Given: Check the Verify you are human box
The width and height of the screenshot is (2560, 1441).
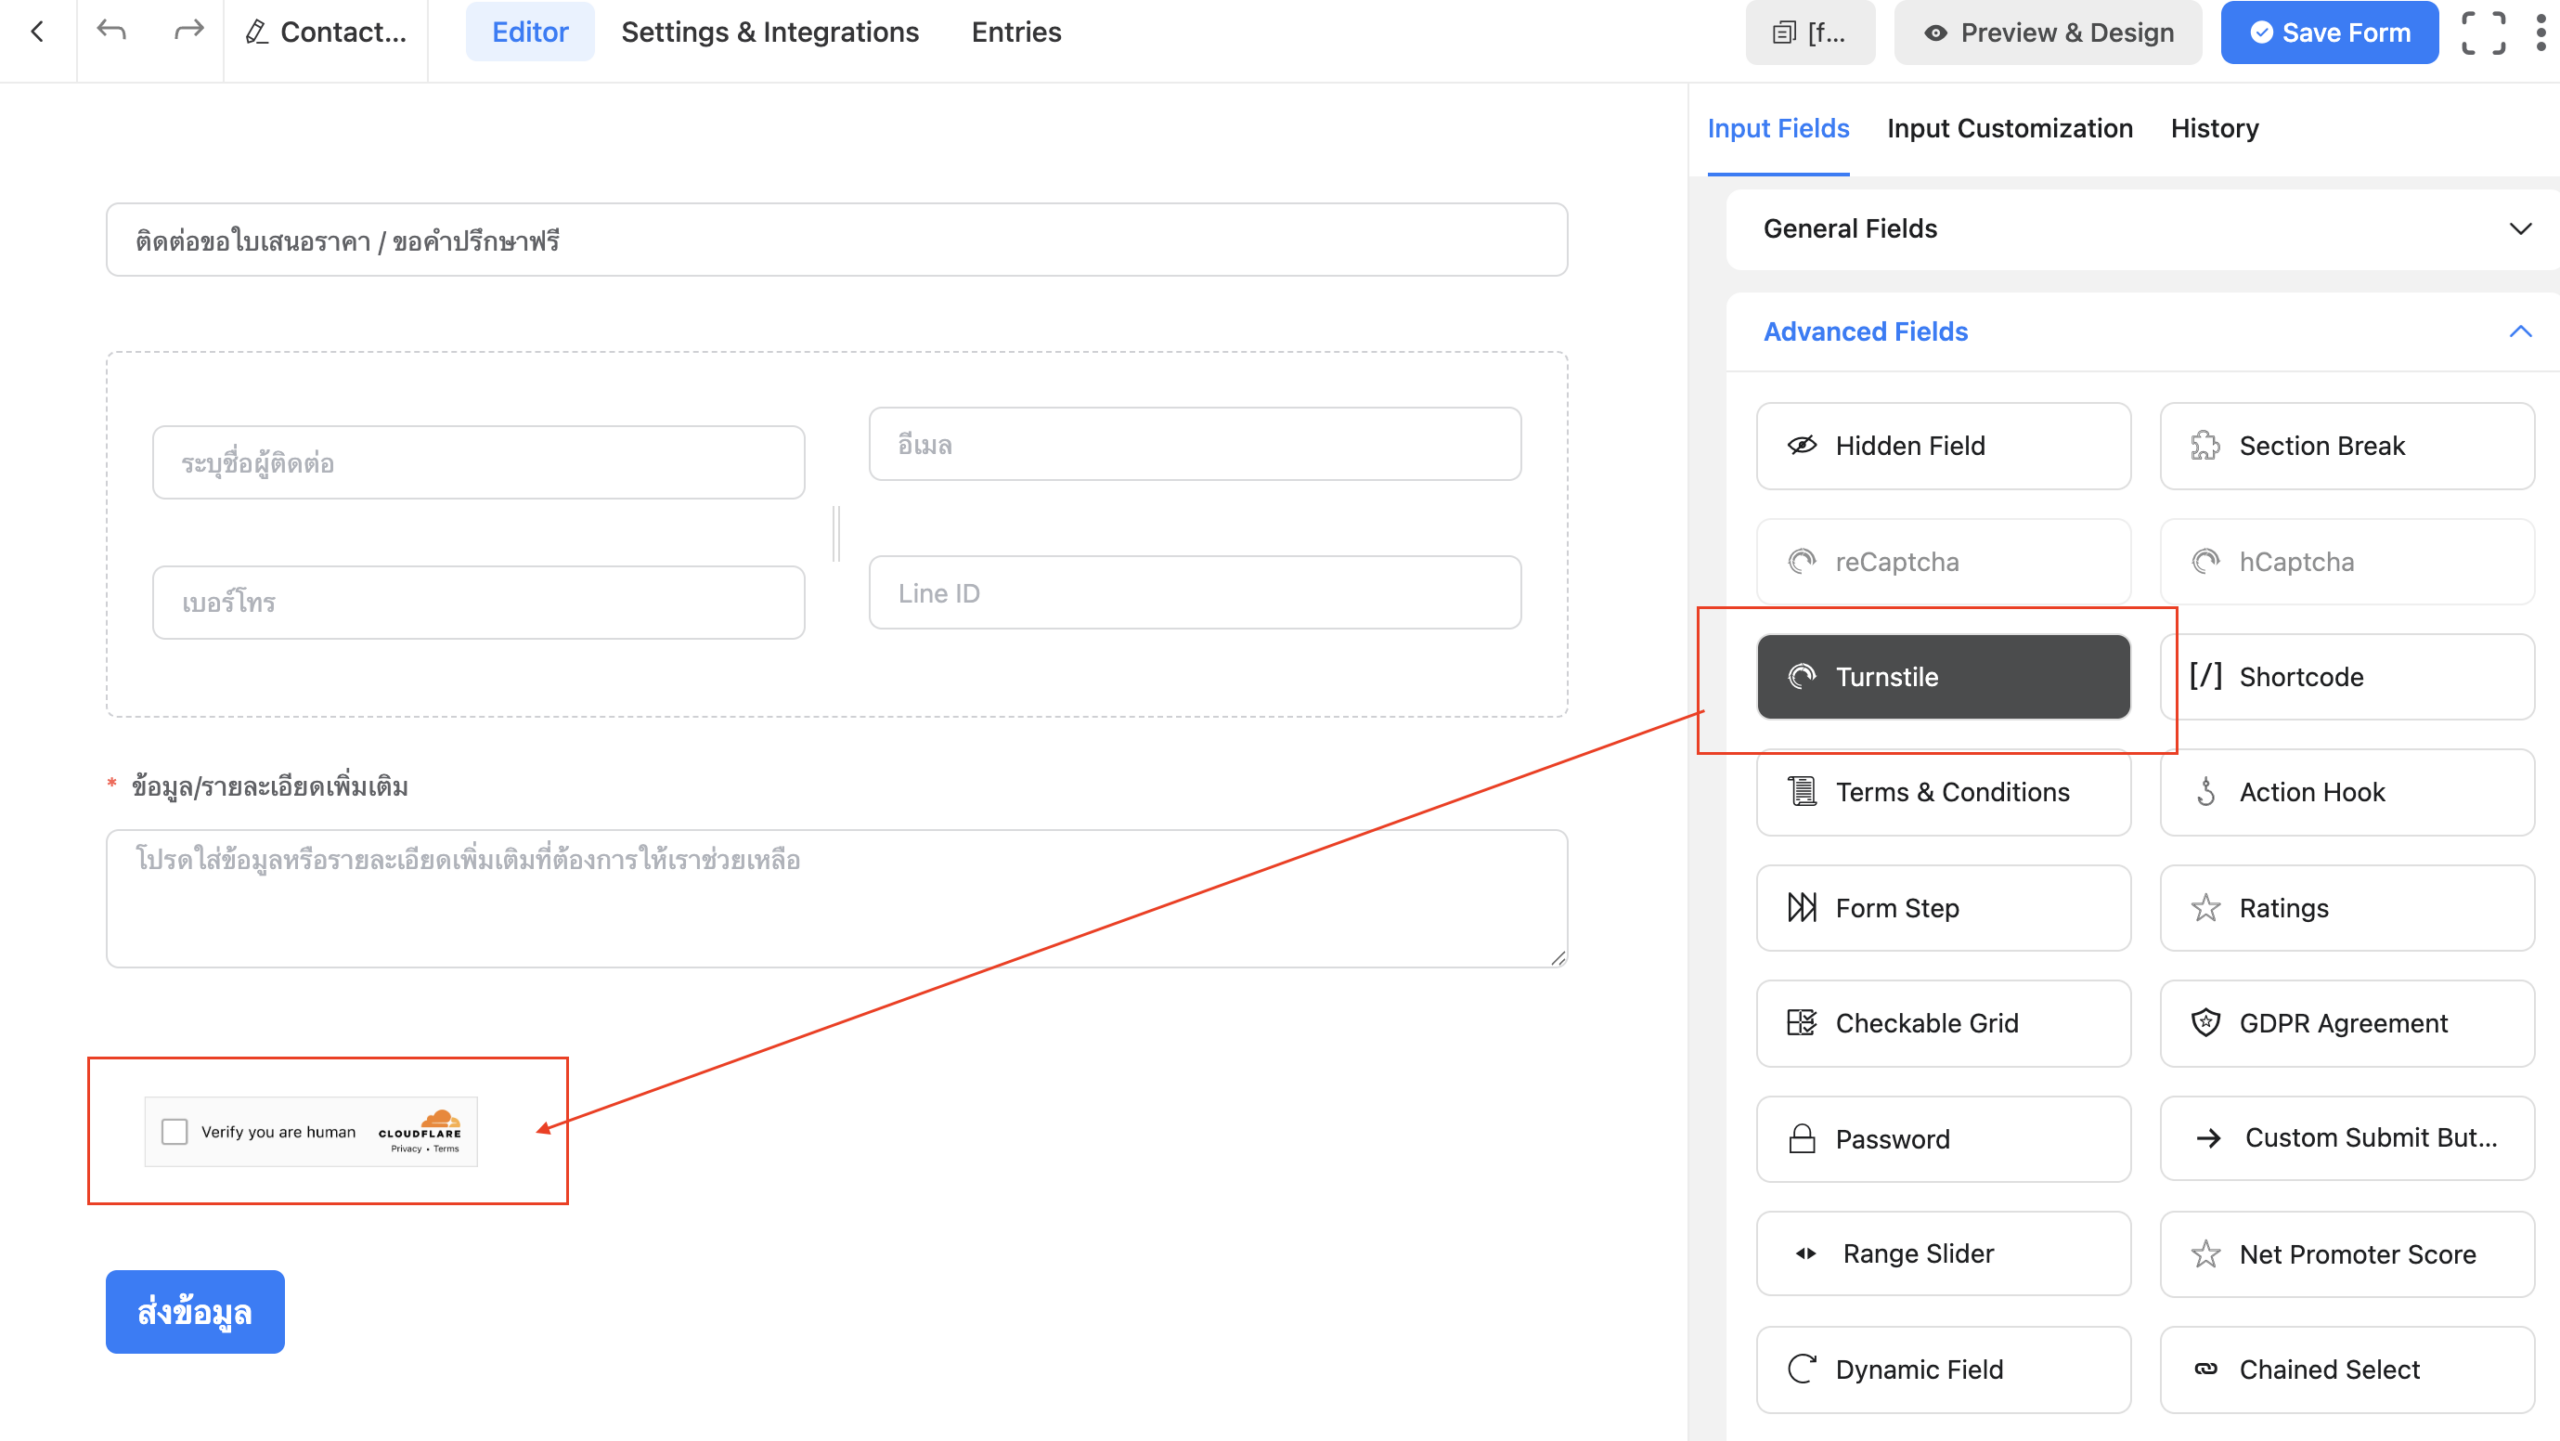Looking at the screenshot, I should (175, 1131).
